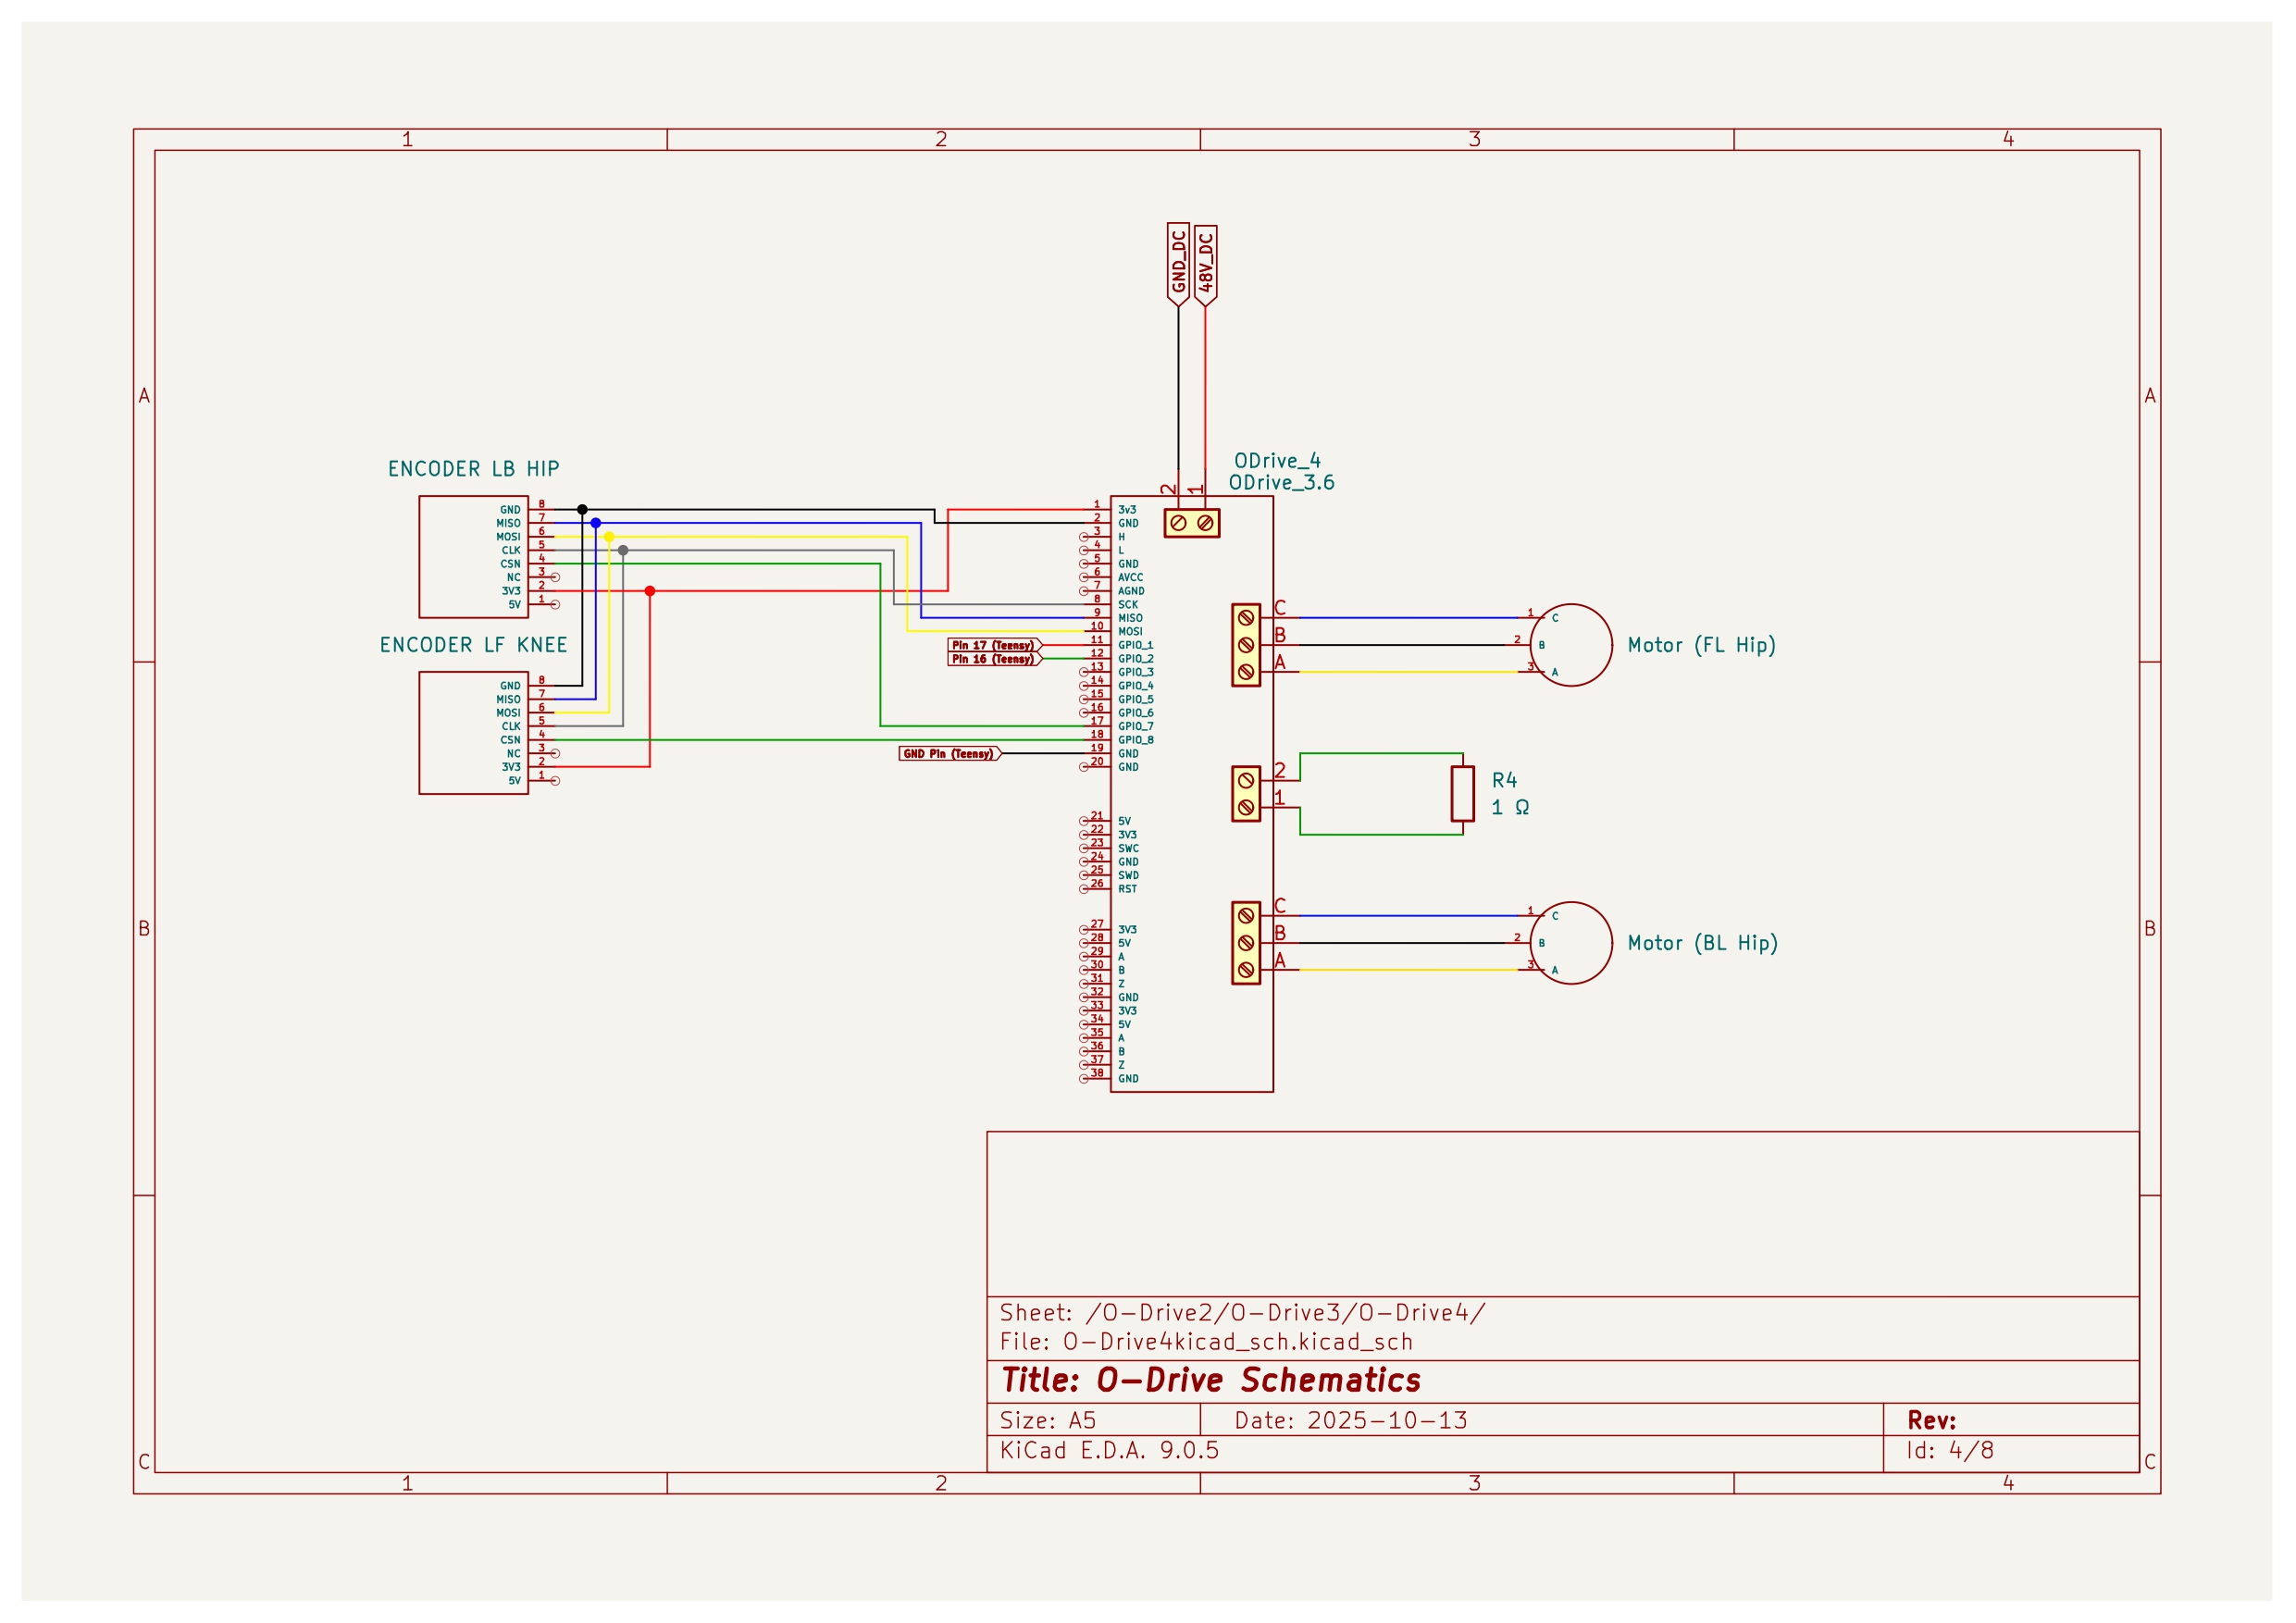Click the SWD pin name on ODrive
This screenshot has height=1623, width=2296.
click(x=1128, y=875)
